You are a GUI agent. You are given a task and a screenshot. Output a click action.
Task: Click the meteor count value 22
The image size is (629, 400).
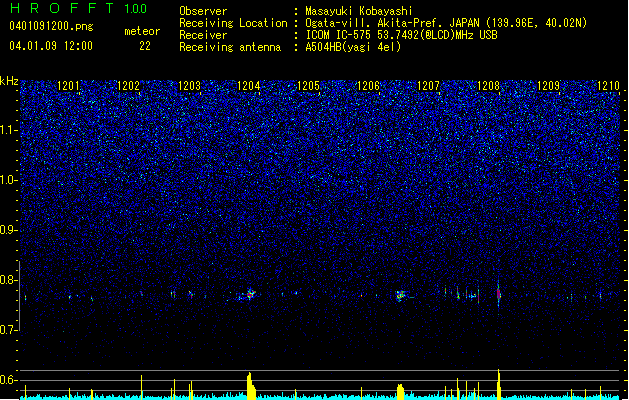(x=145, y=46)
